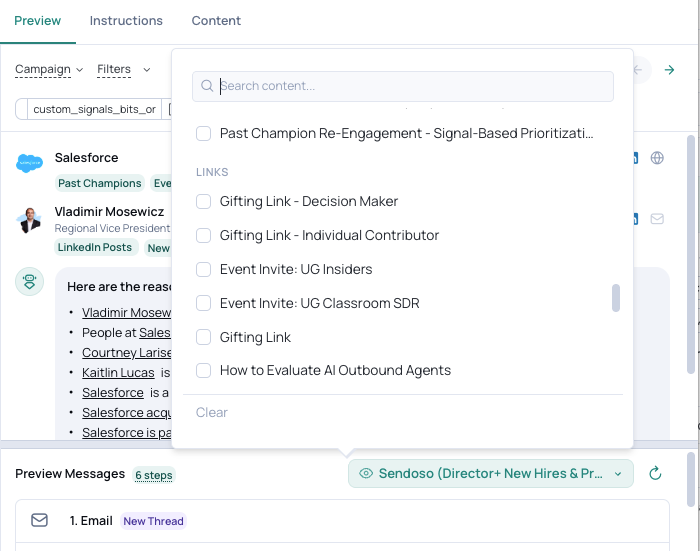Click the Search content field

403,86
